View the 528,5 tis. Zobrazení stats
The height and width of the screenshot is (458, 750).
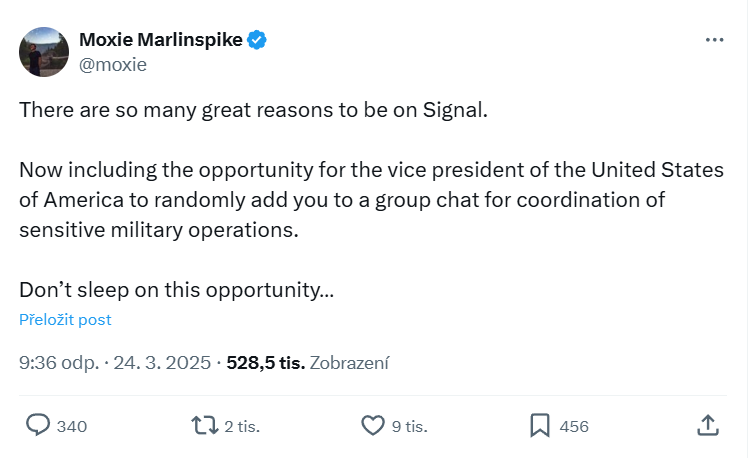tap(308, 363)
